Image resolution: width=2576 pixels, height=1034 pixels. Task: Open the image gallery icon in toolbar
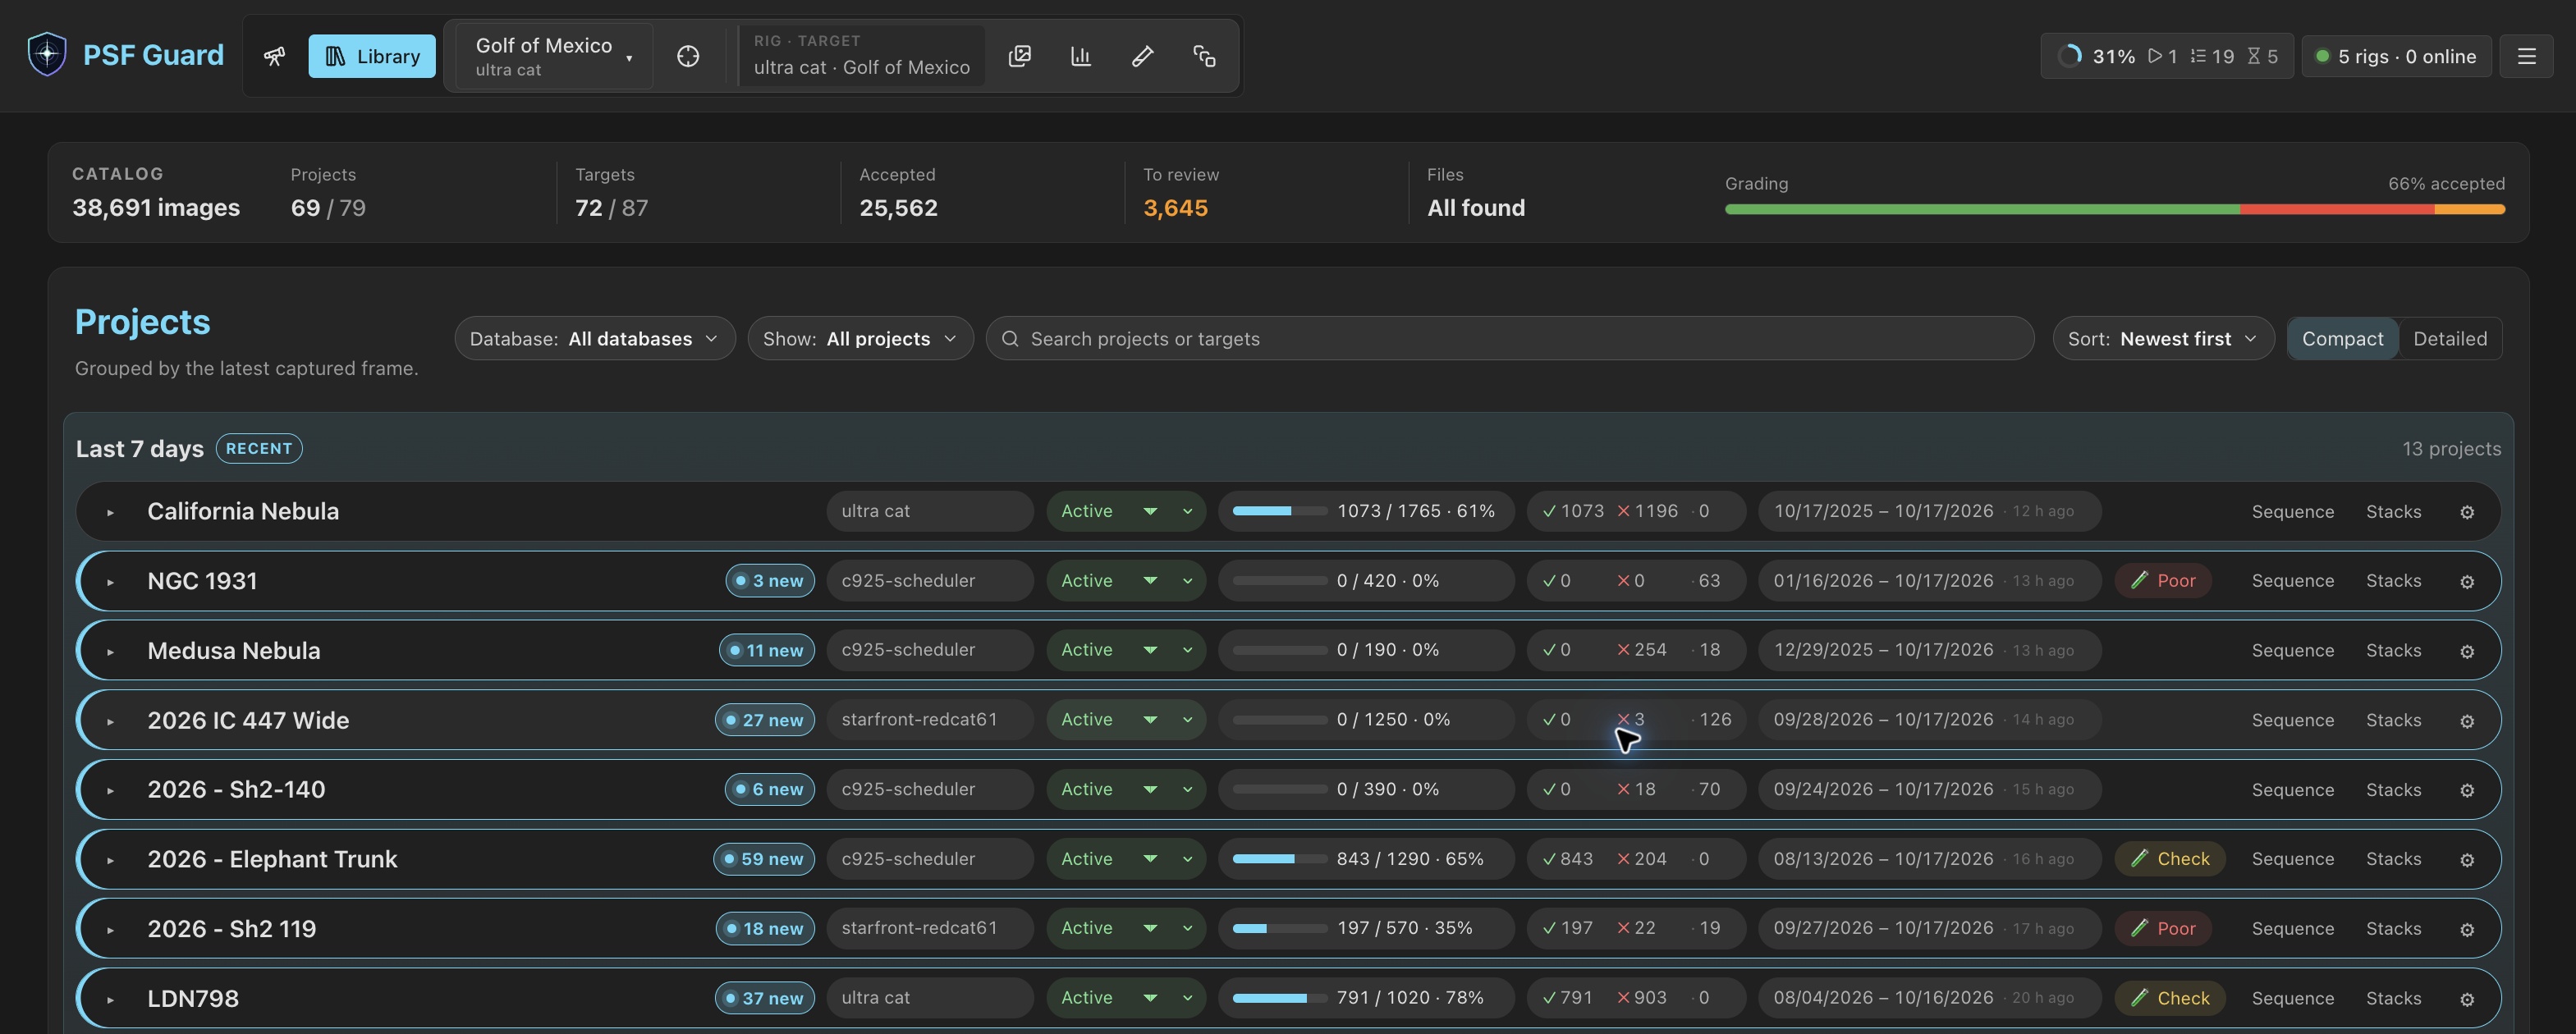(x=1019, y=56)
